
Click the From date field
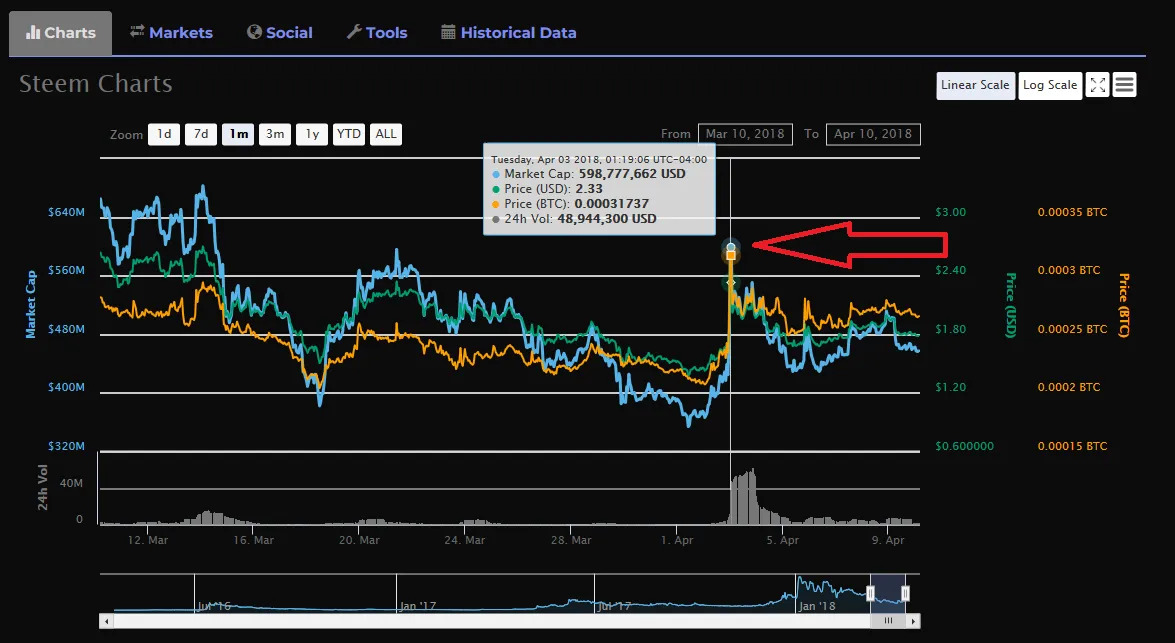[745, 134]
